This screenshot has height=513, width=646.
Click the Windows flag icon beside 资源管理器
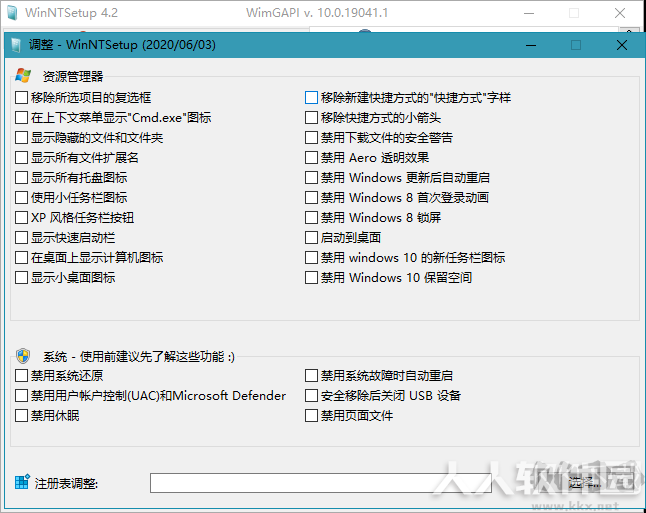[x=23, y=76]
